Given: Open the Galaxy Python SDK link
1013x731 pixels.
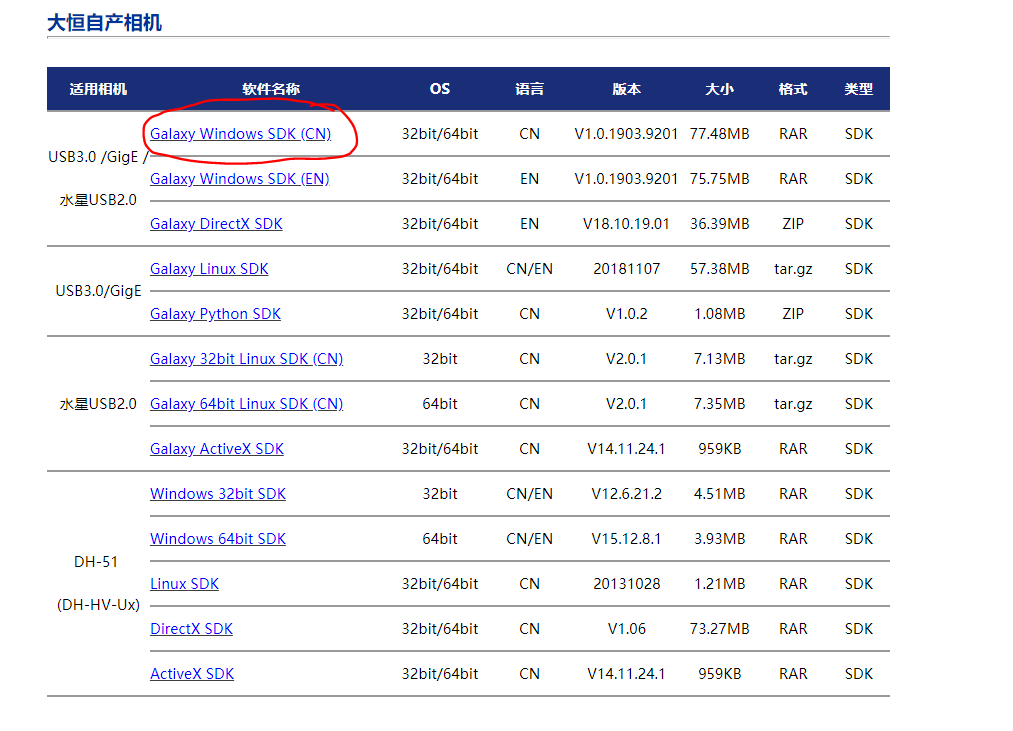Looking at the screenshot, I should 215,314.
